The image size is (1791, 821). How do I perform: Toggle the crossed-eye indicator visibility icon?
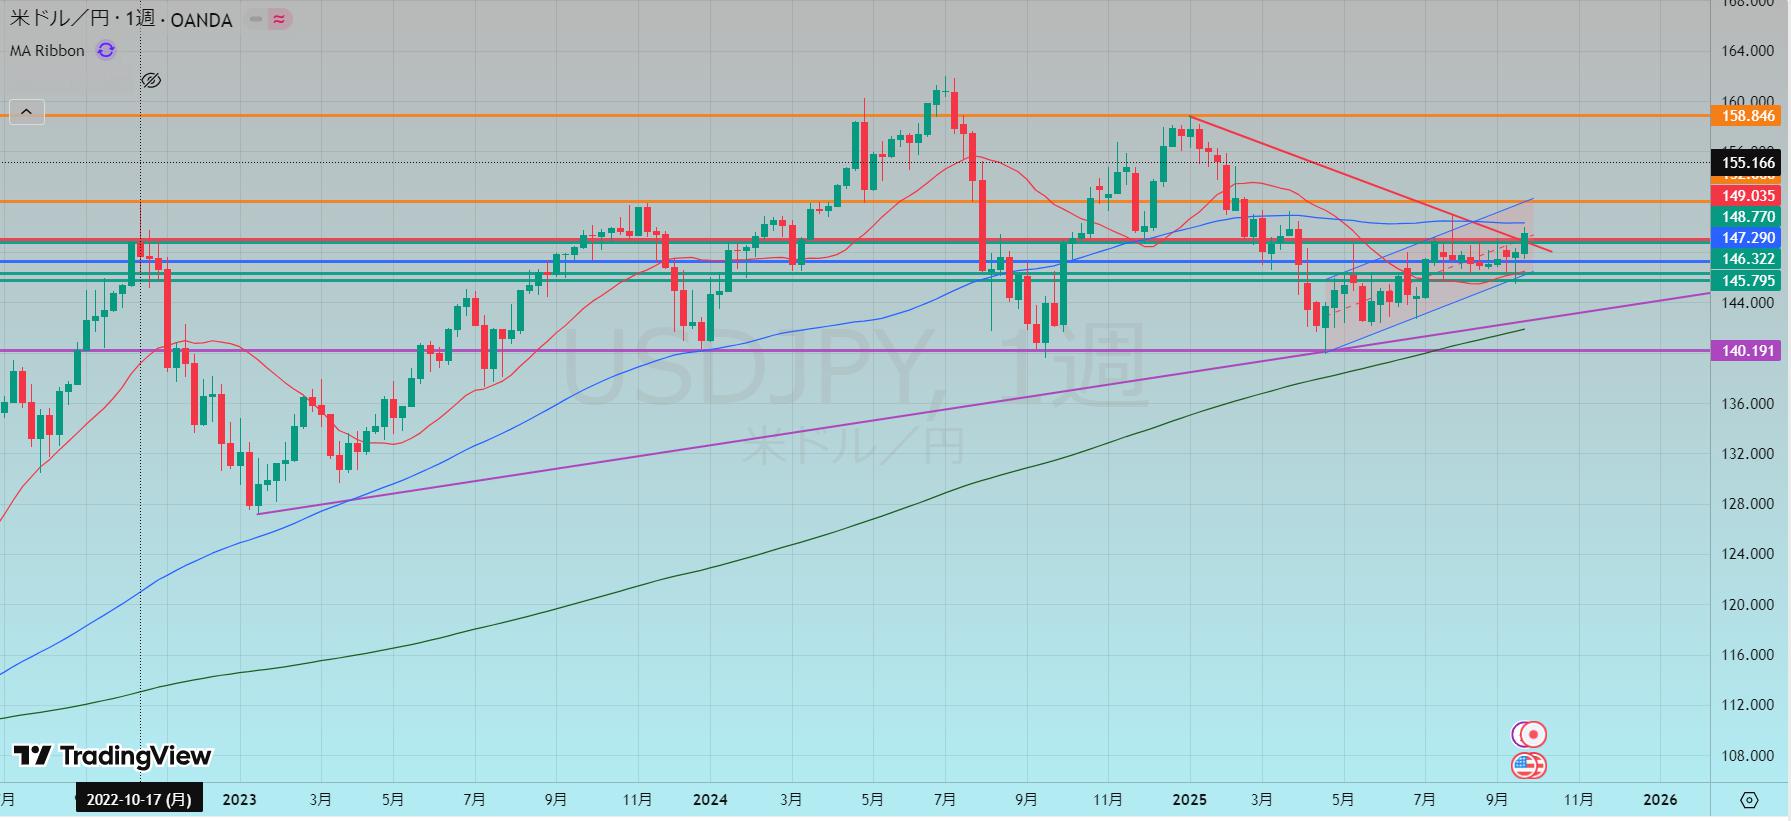pyautogui.click(x=151, y=80)
